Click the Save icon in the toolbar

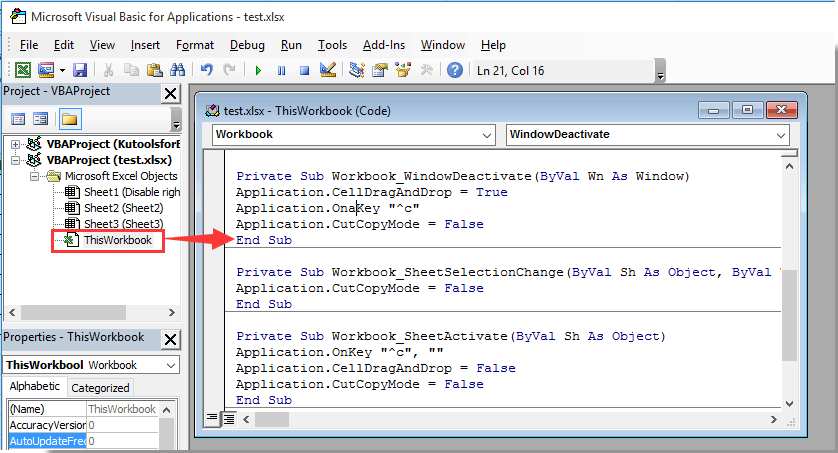(x=80, y=70)
